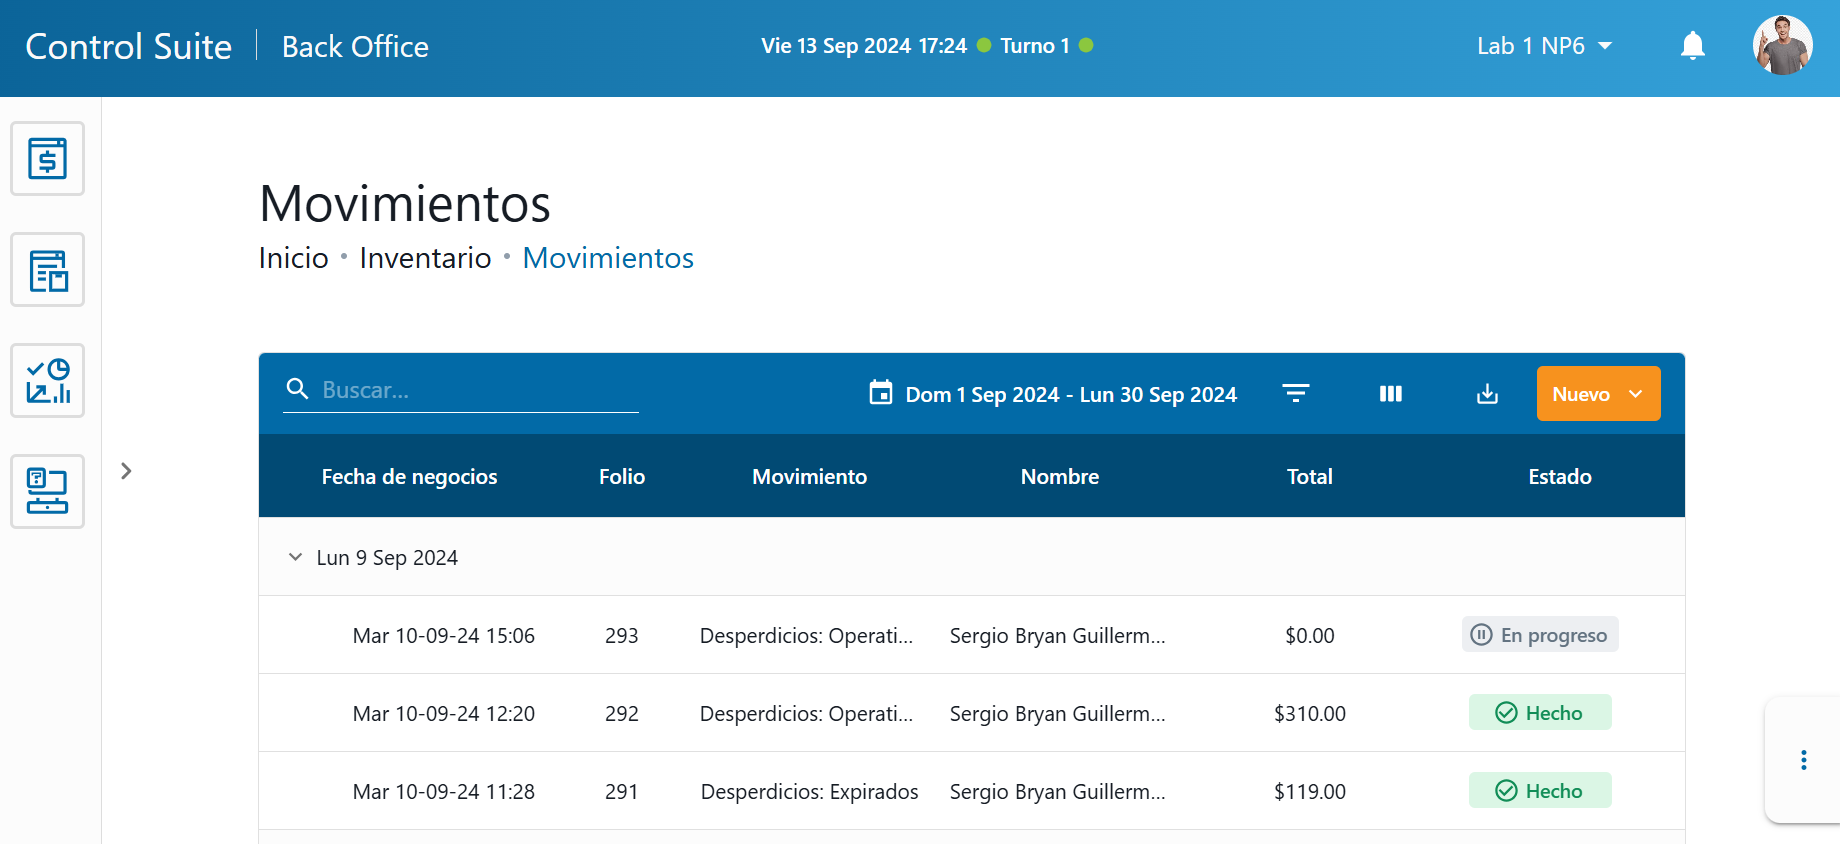Open the three-dot floating options menu
1840x844 pixels.
click(1803, 760)
